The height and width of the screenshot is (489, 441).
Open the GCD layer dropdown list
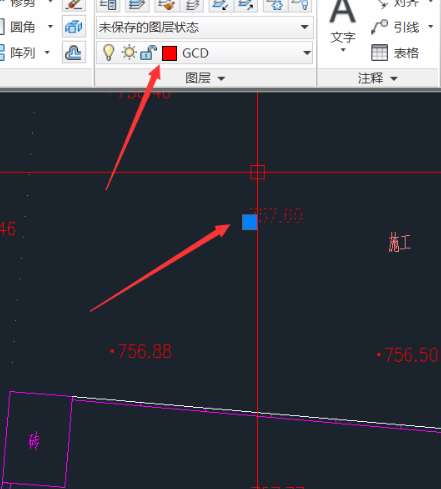coord(307,53)
